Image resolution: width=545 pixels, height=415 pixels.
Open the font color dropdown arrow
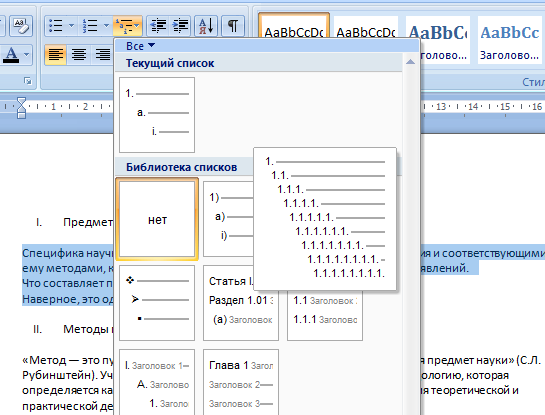(27, 55)
